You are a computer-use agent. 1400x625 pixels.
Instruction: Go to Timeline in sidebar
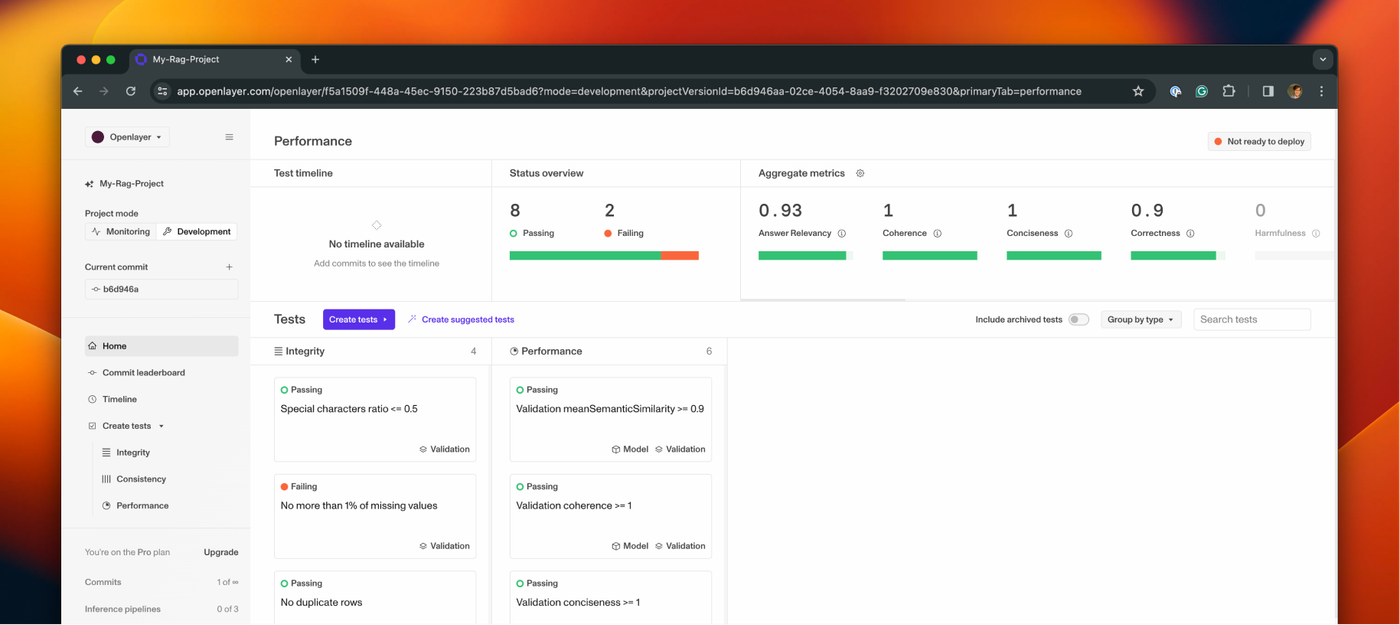point(119,399)
